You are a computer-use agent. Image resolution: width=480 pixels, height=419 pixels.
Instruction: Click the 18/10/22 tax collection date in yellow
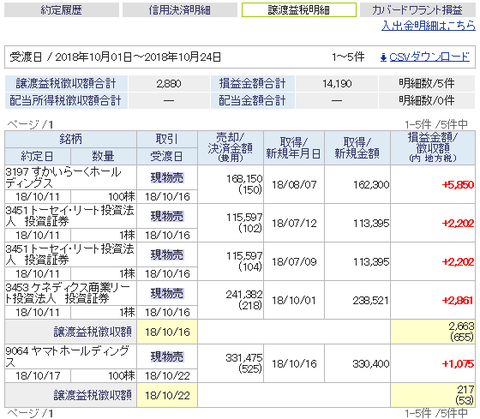coord(167,396)
